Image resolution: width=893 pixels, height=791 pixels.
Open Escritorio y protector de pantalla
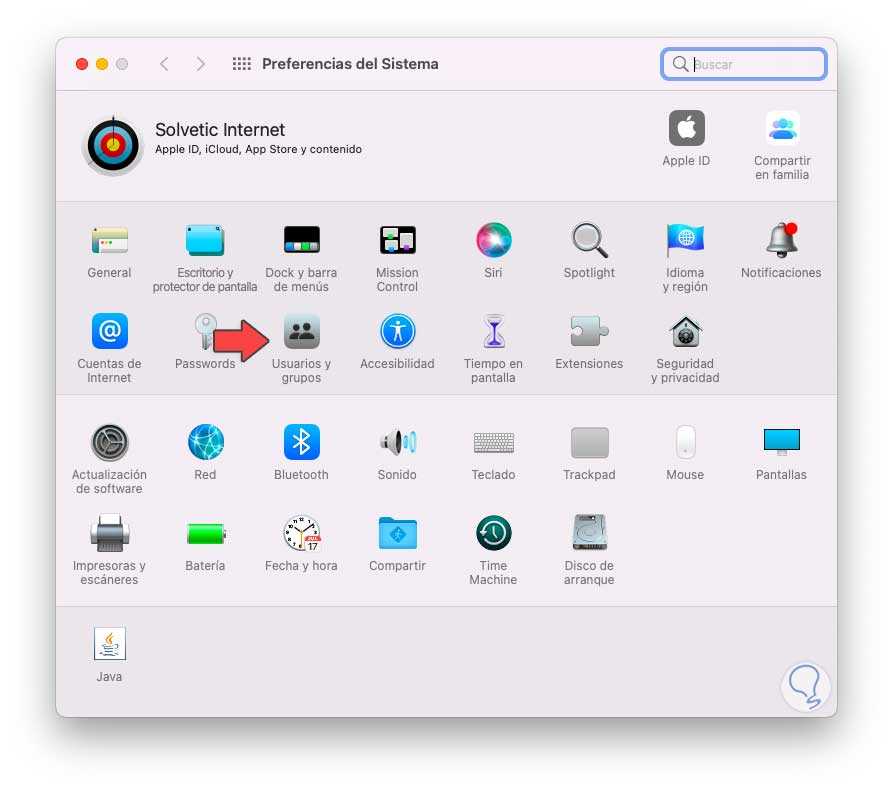click(x=205, y=240)
